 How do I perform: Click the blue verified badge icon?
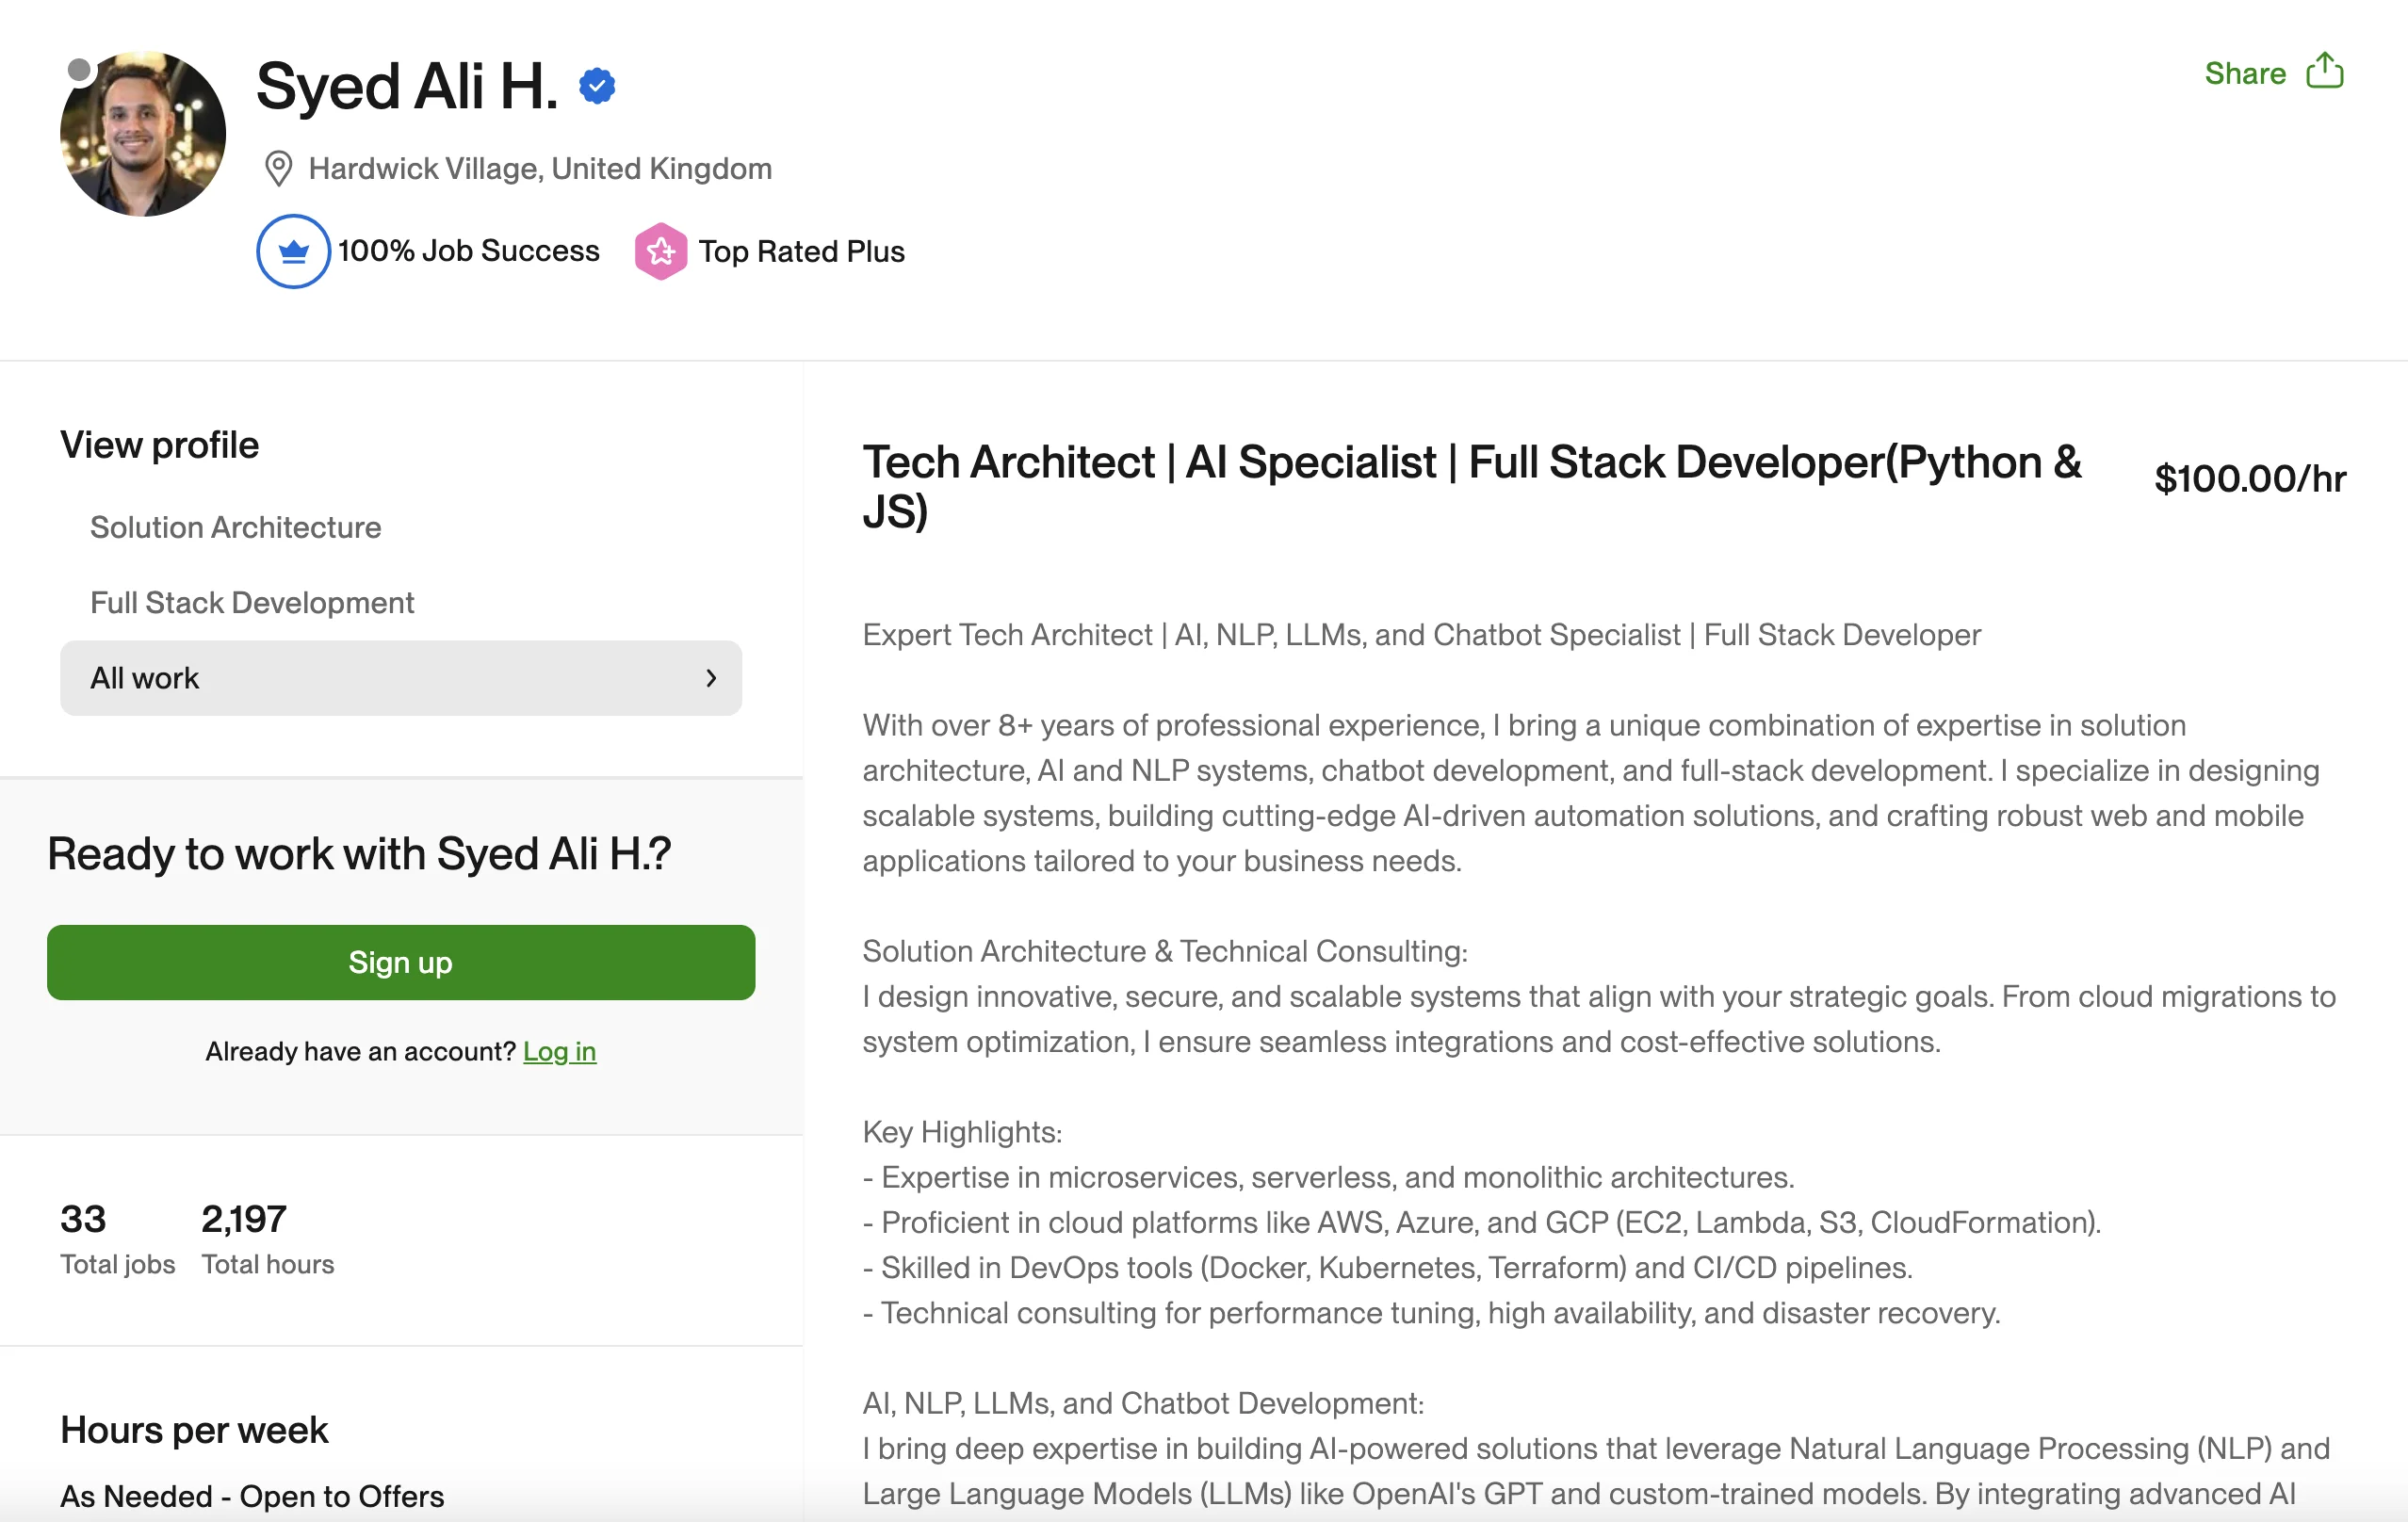tap(597, 86)
